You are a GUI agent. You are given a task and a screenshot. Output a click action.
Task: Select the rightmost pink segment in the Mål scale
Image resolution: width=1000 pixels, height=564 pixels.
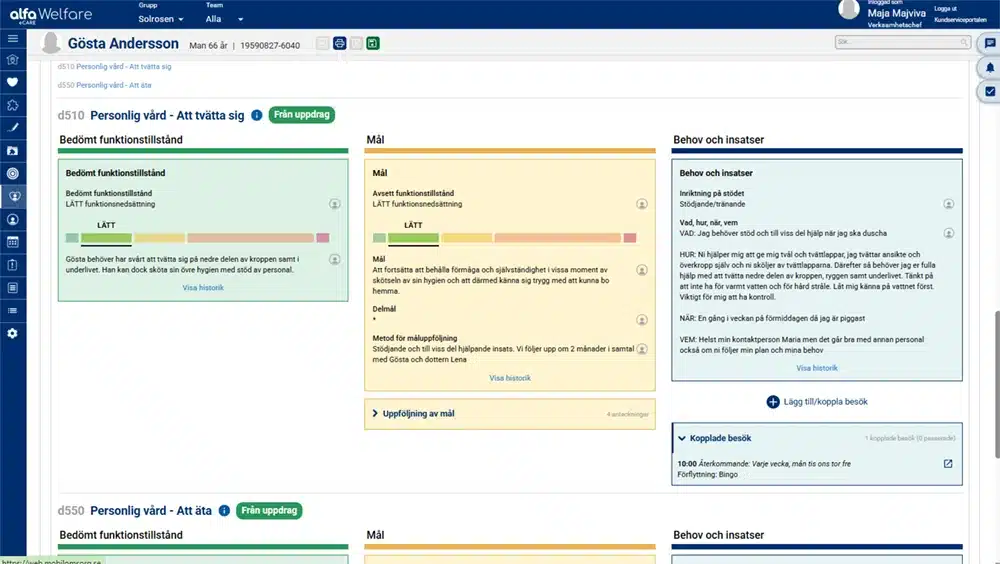coord(630,238)
